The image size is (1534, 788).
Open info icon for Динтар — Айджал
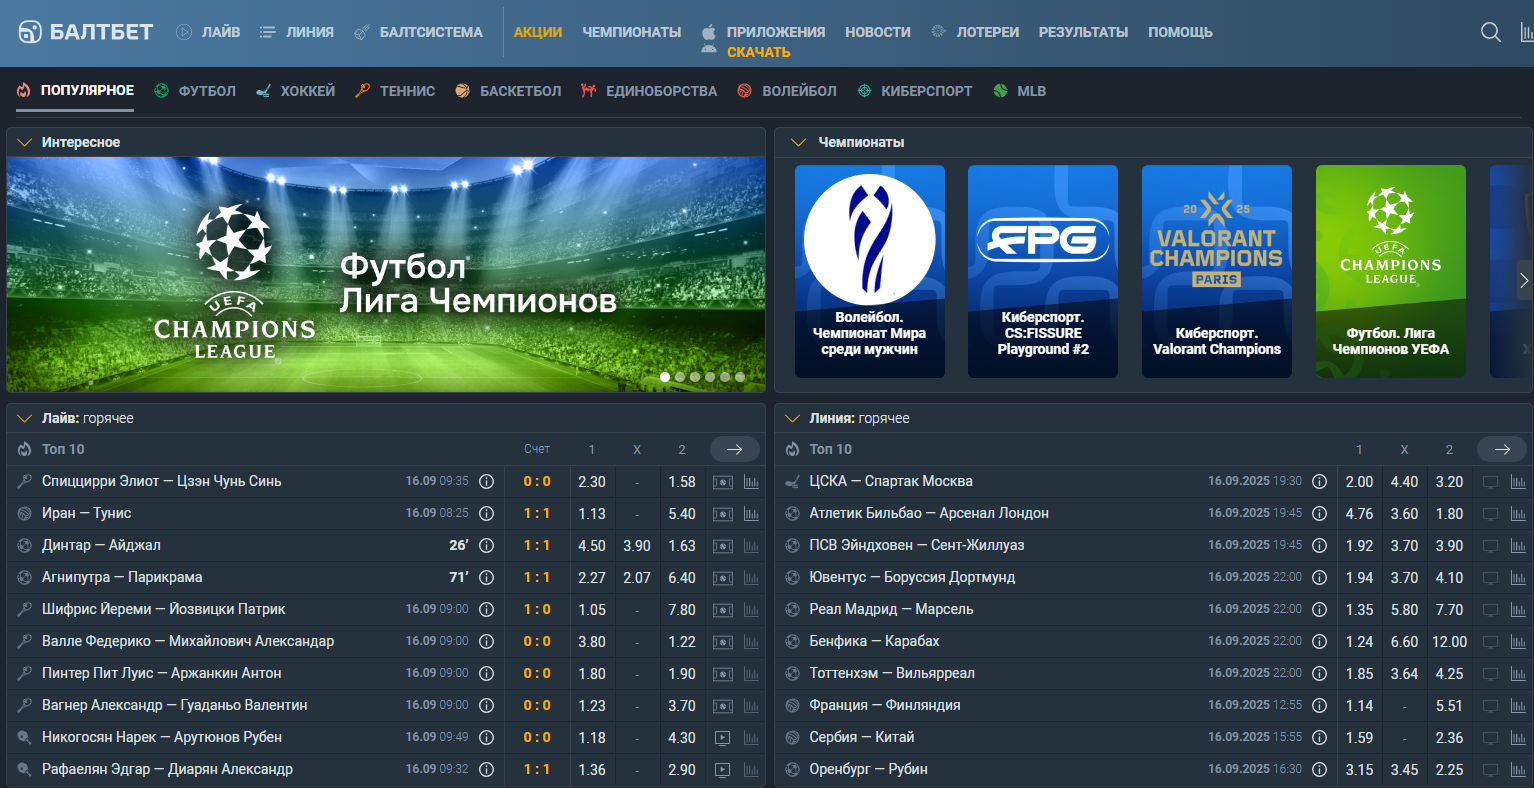[x=486, y=545]
